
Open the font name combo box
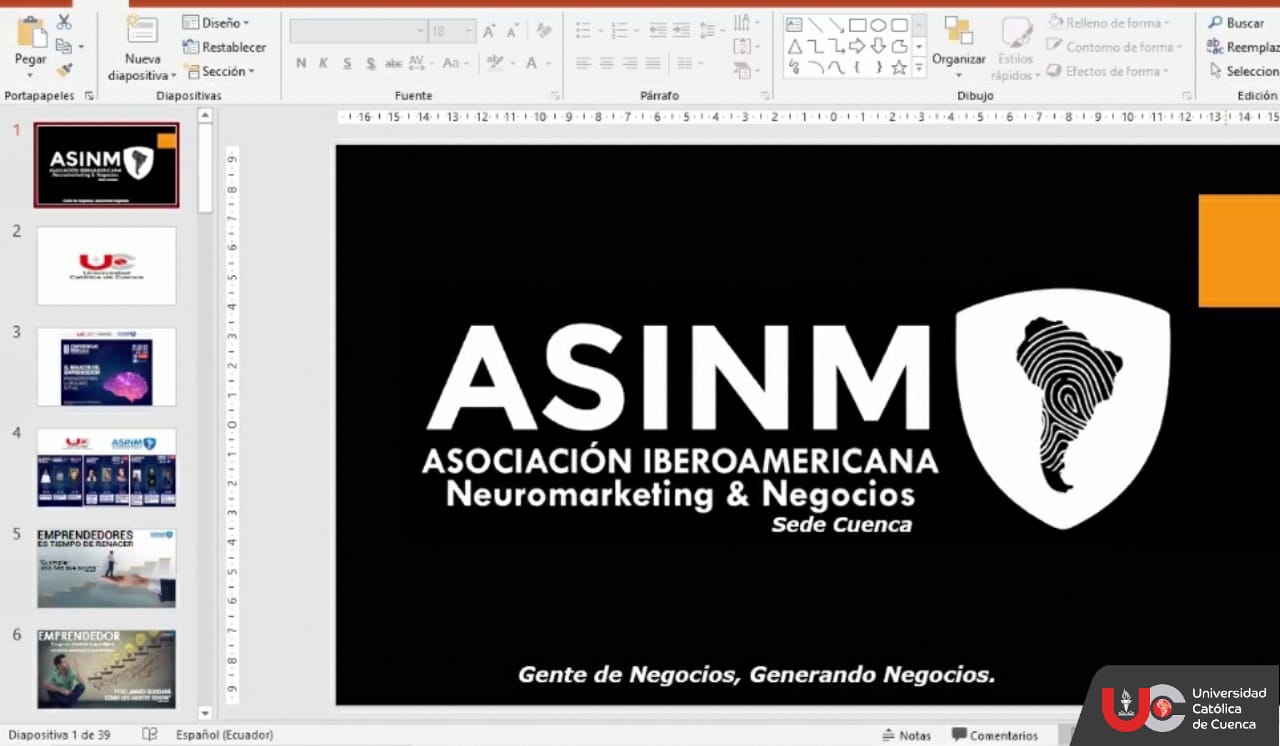coord(358,32)
